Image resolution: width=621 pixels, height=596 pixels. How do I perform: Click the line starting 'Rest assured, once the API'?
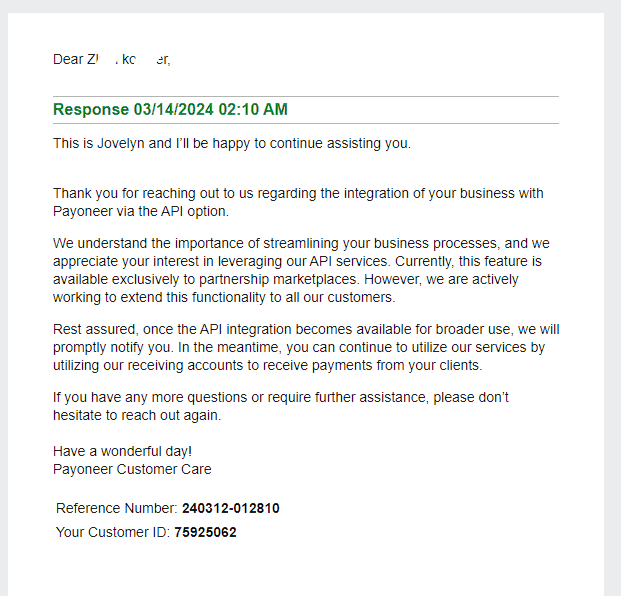tap(306, 329)
